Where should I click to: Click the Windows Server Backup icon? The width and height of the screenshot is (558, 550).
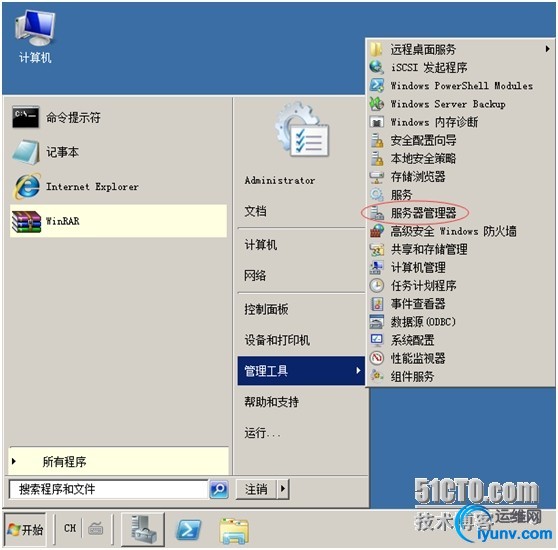(376, 104)
